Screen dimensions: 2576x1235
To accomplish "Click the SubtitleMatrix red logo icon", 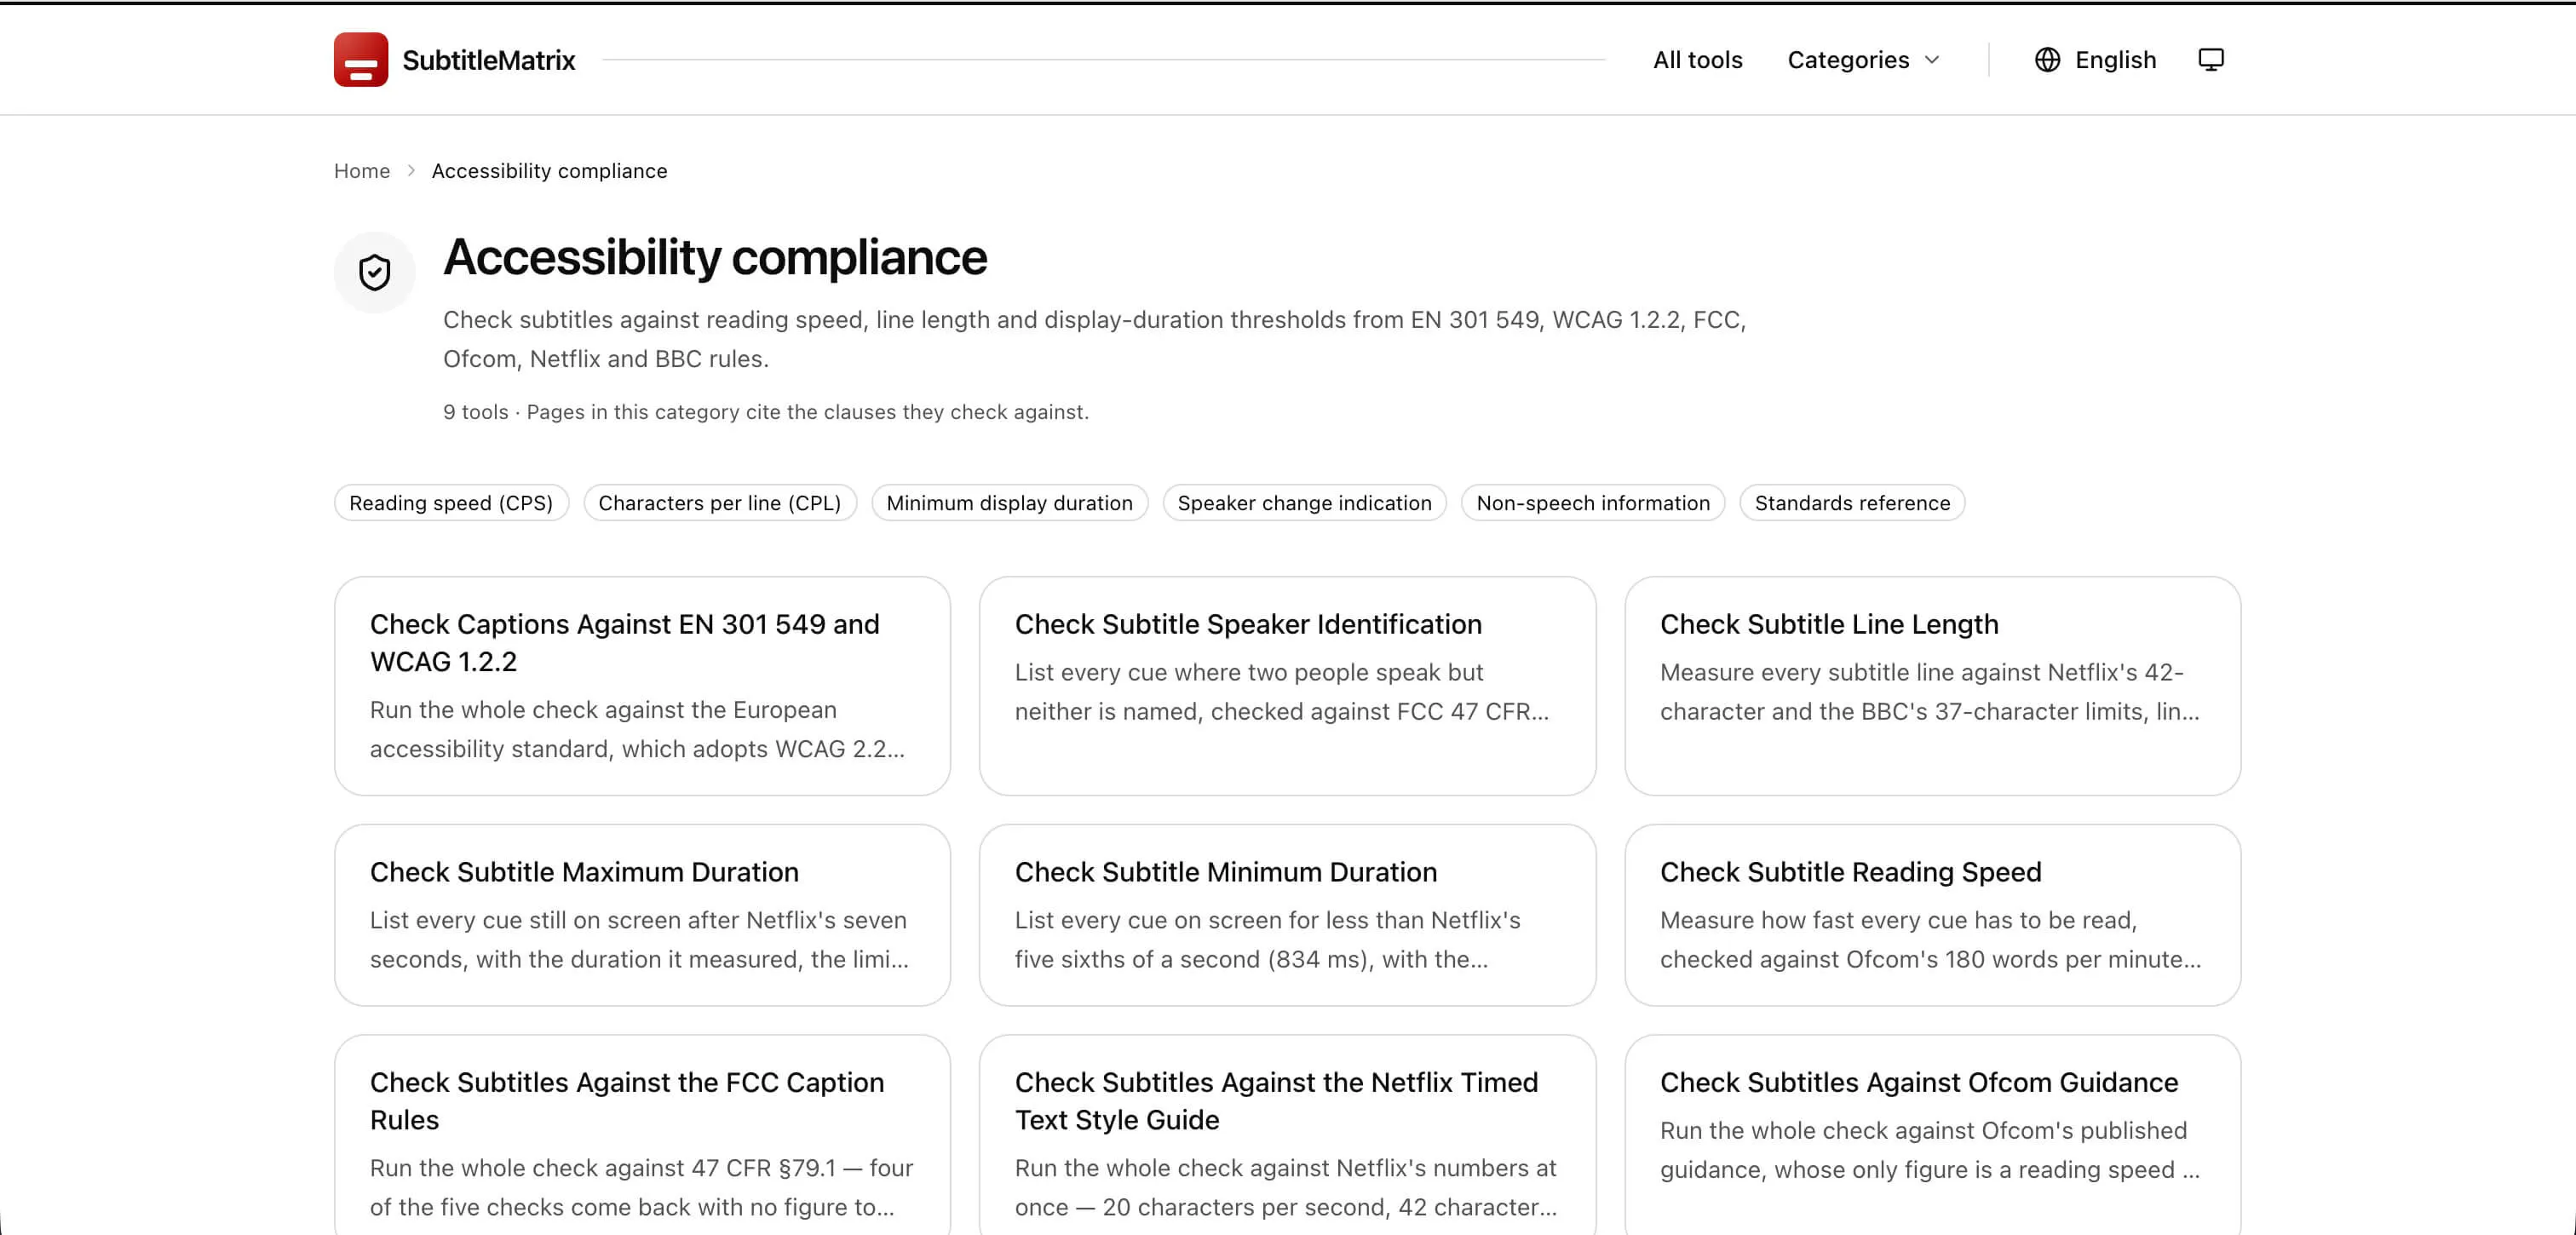I will tap(360, 60).
